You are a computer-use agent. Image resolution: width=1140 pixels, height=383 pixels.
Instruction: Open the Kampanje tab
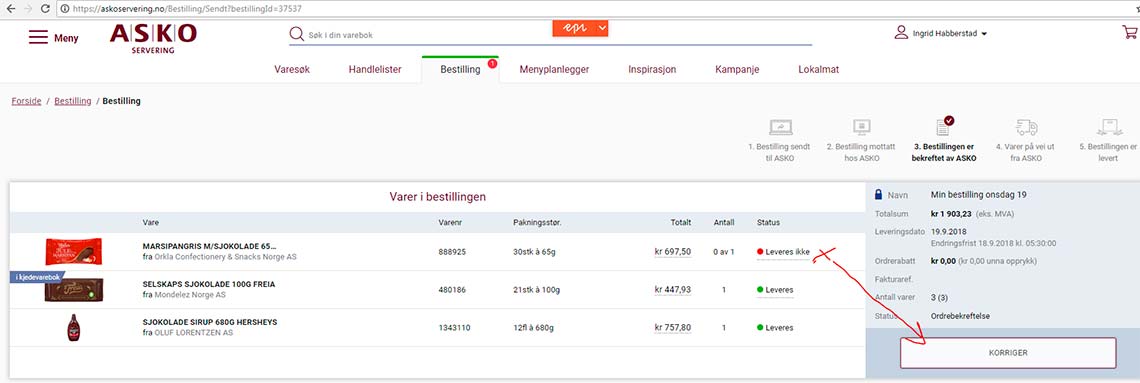(737, 70)
